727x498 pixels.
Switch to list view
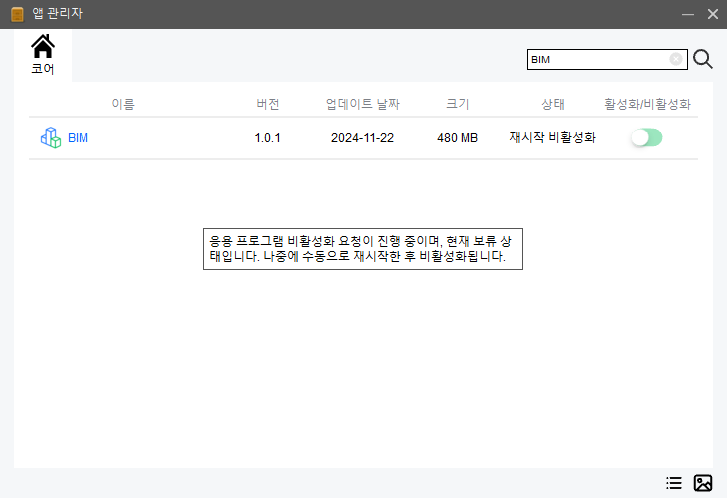click(x=674, y=483)
